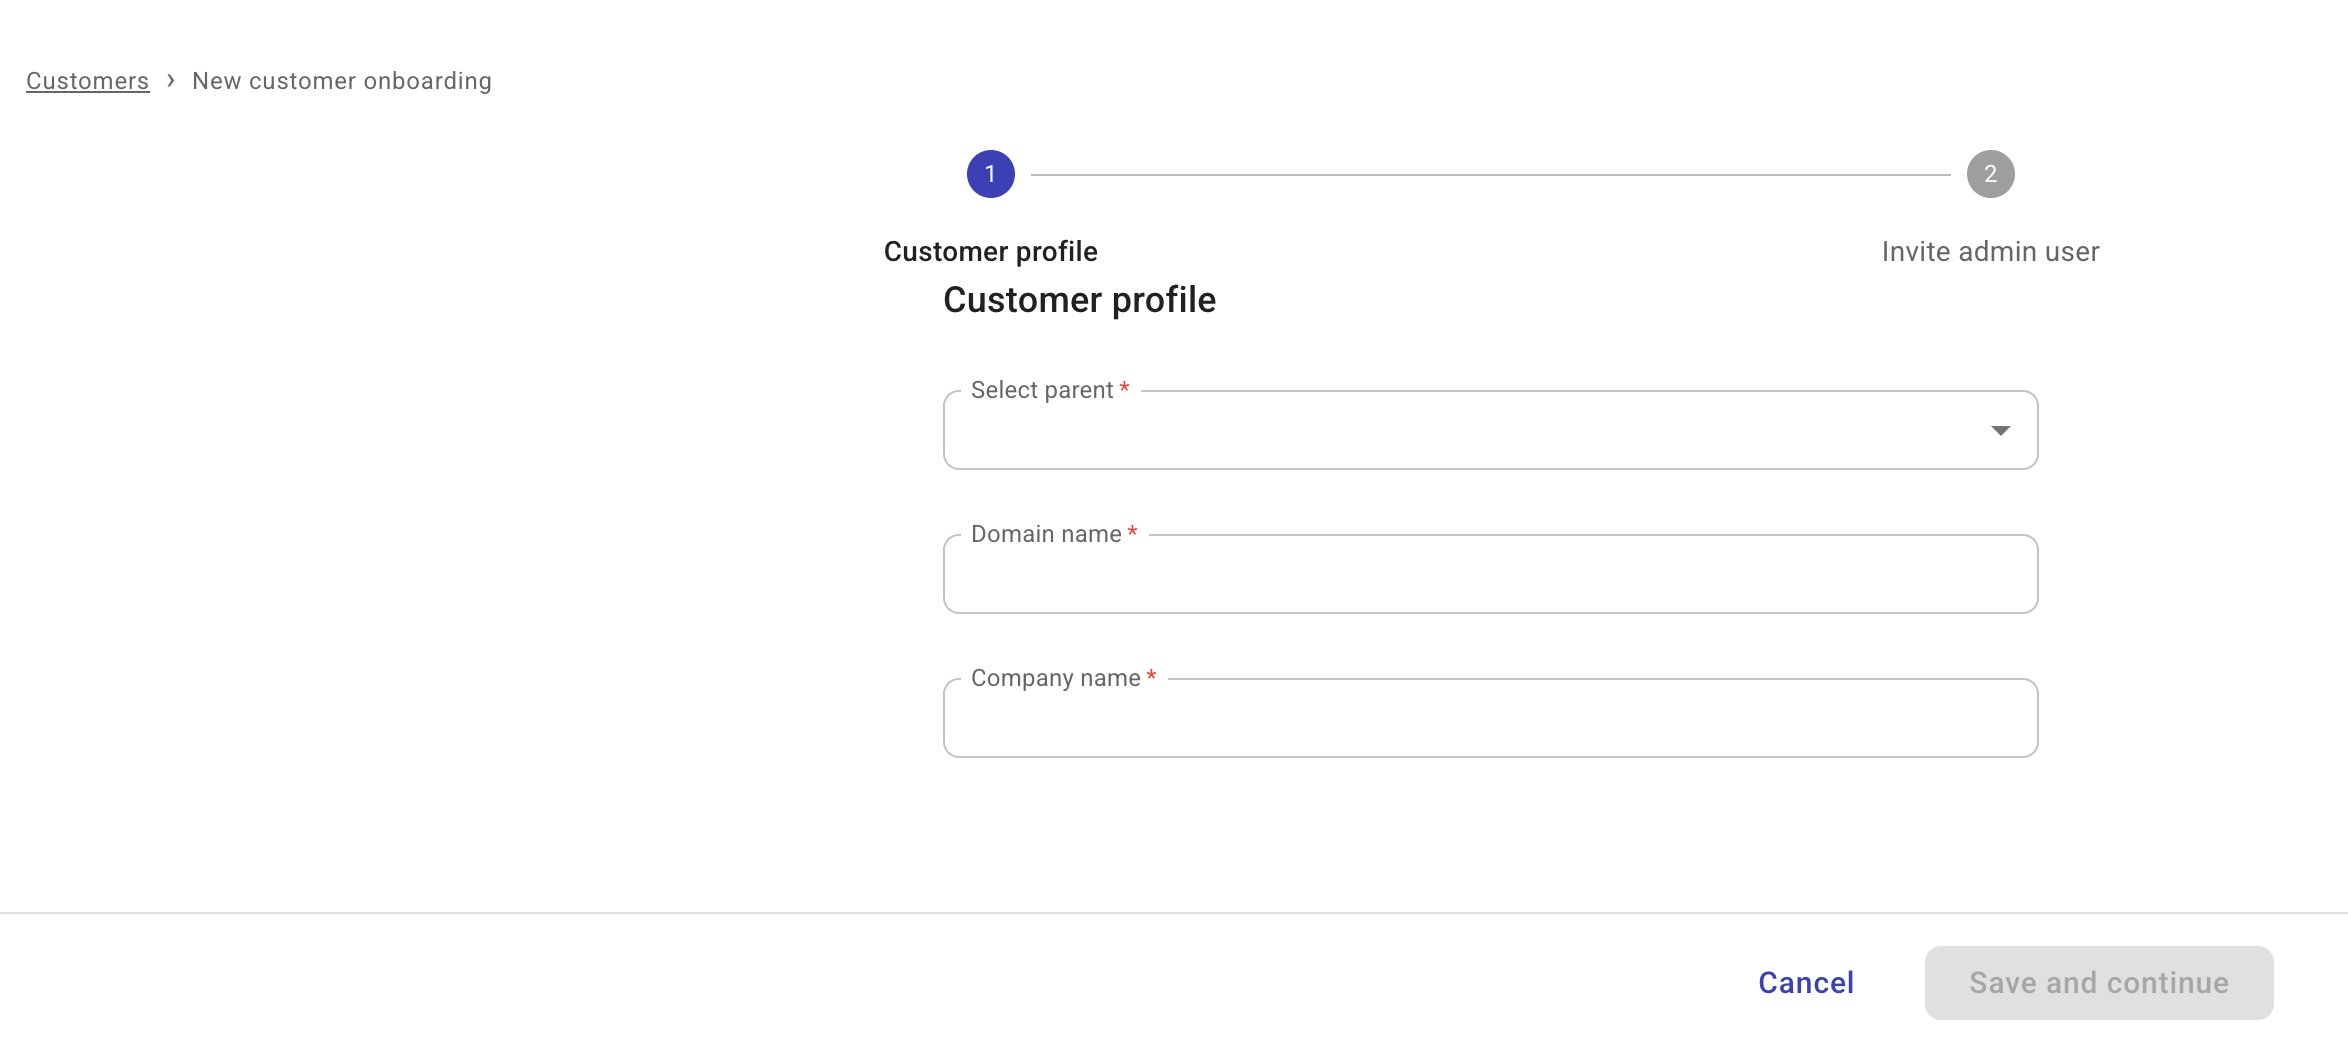Click the New customer onboarding breadcrumb
This screenshot has height=1044, width=2348.
click(x=341, y=80)
